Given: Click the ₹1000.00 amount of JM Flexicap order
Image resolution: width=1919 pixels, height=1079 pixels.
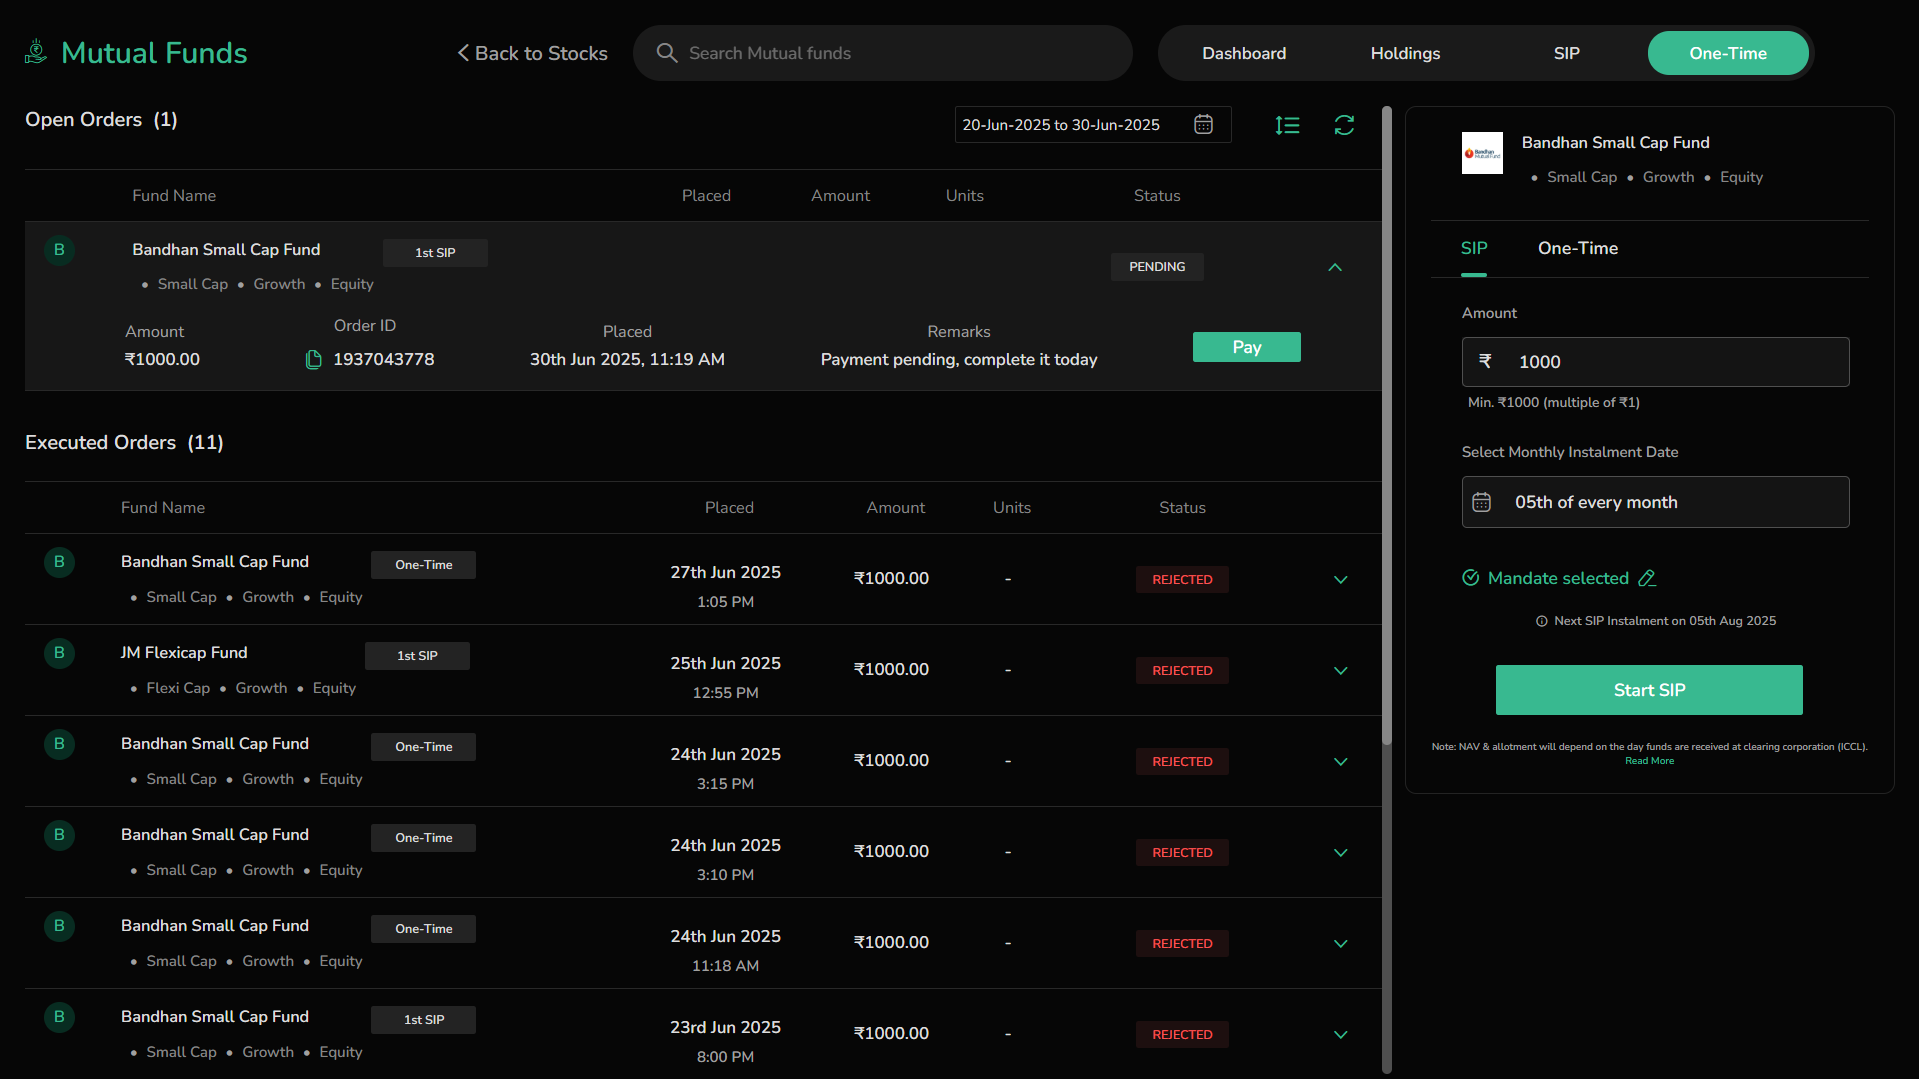Looking at the screenshot, I should tap(891, 669).
